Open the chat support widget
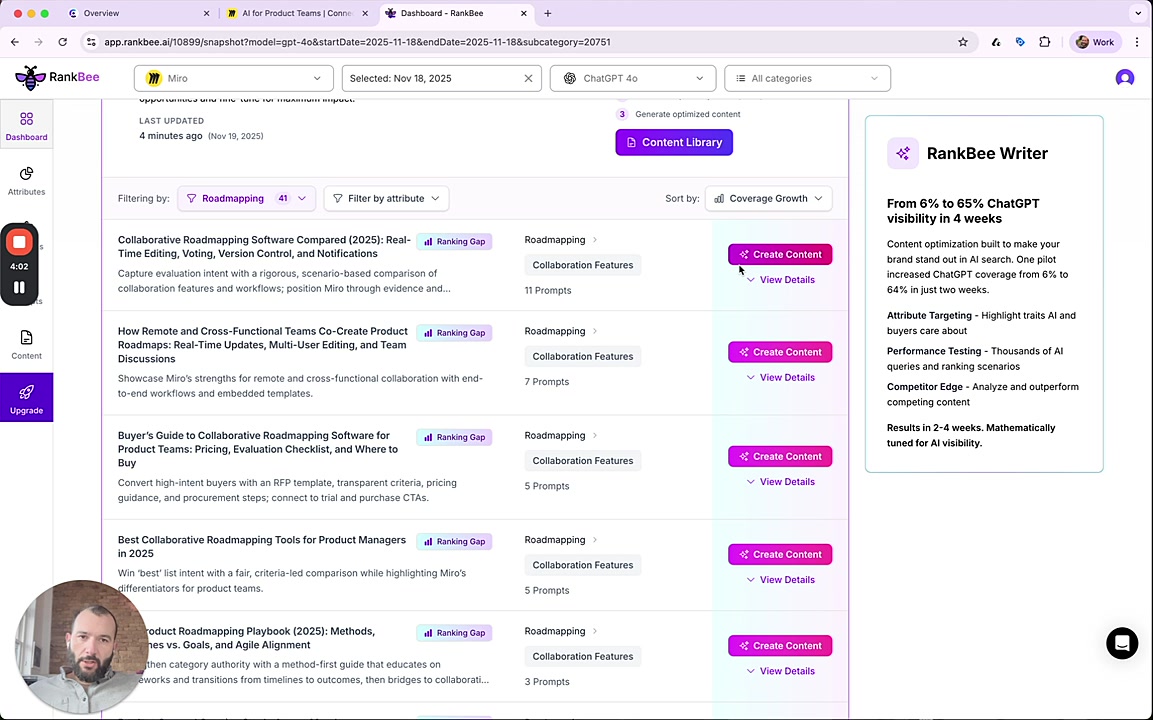The image size is (1153, 720). click(x=1122, y=643)
